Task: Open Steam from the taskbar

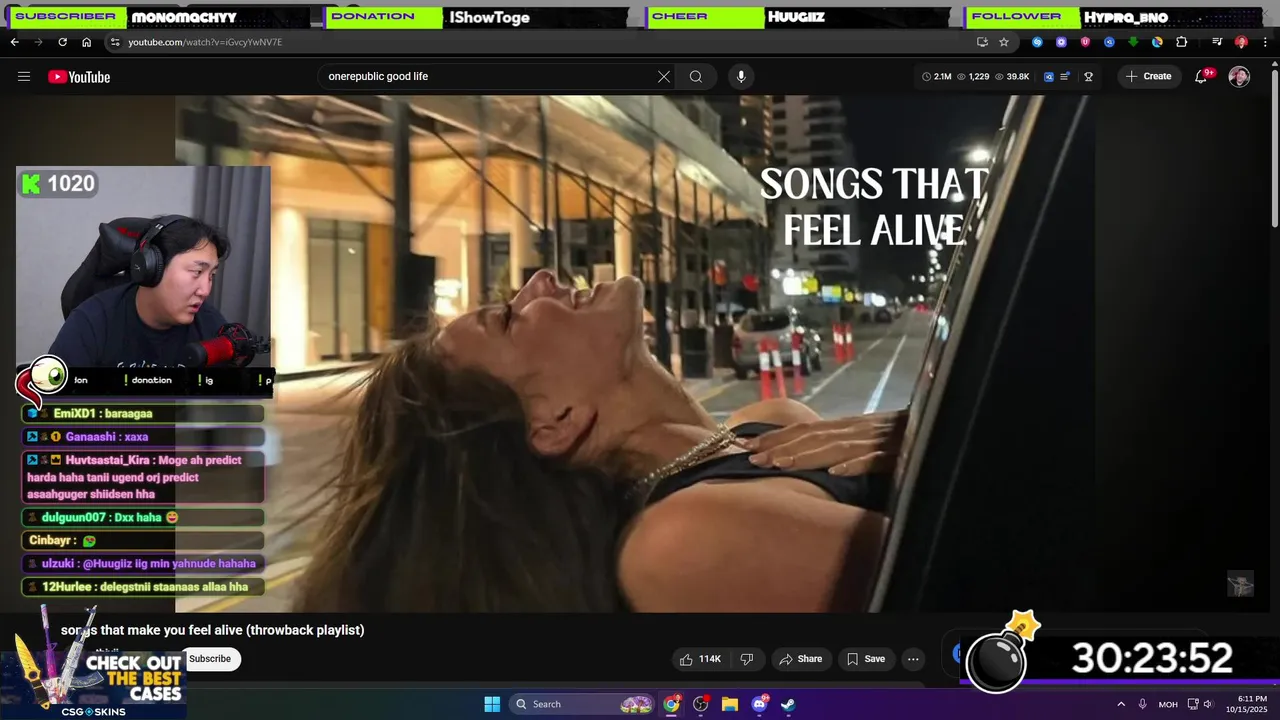Action: pyautogui.click(x=788, y=704)
